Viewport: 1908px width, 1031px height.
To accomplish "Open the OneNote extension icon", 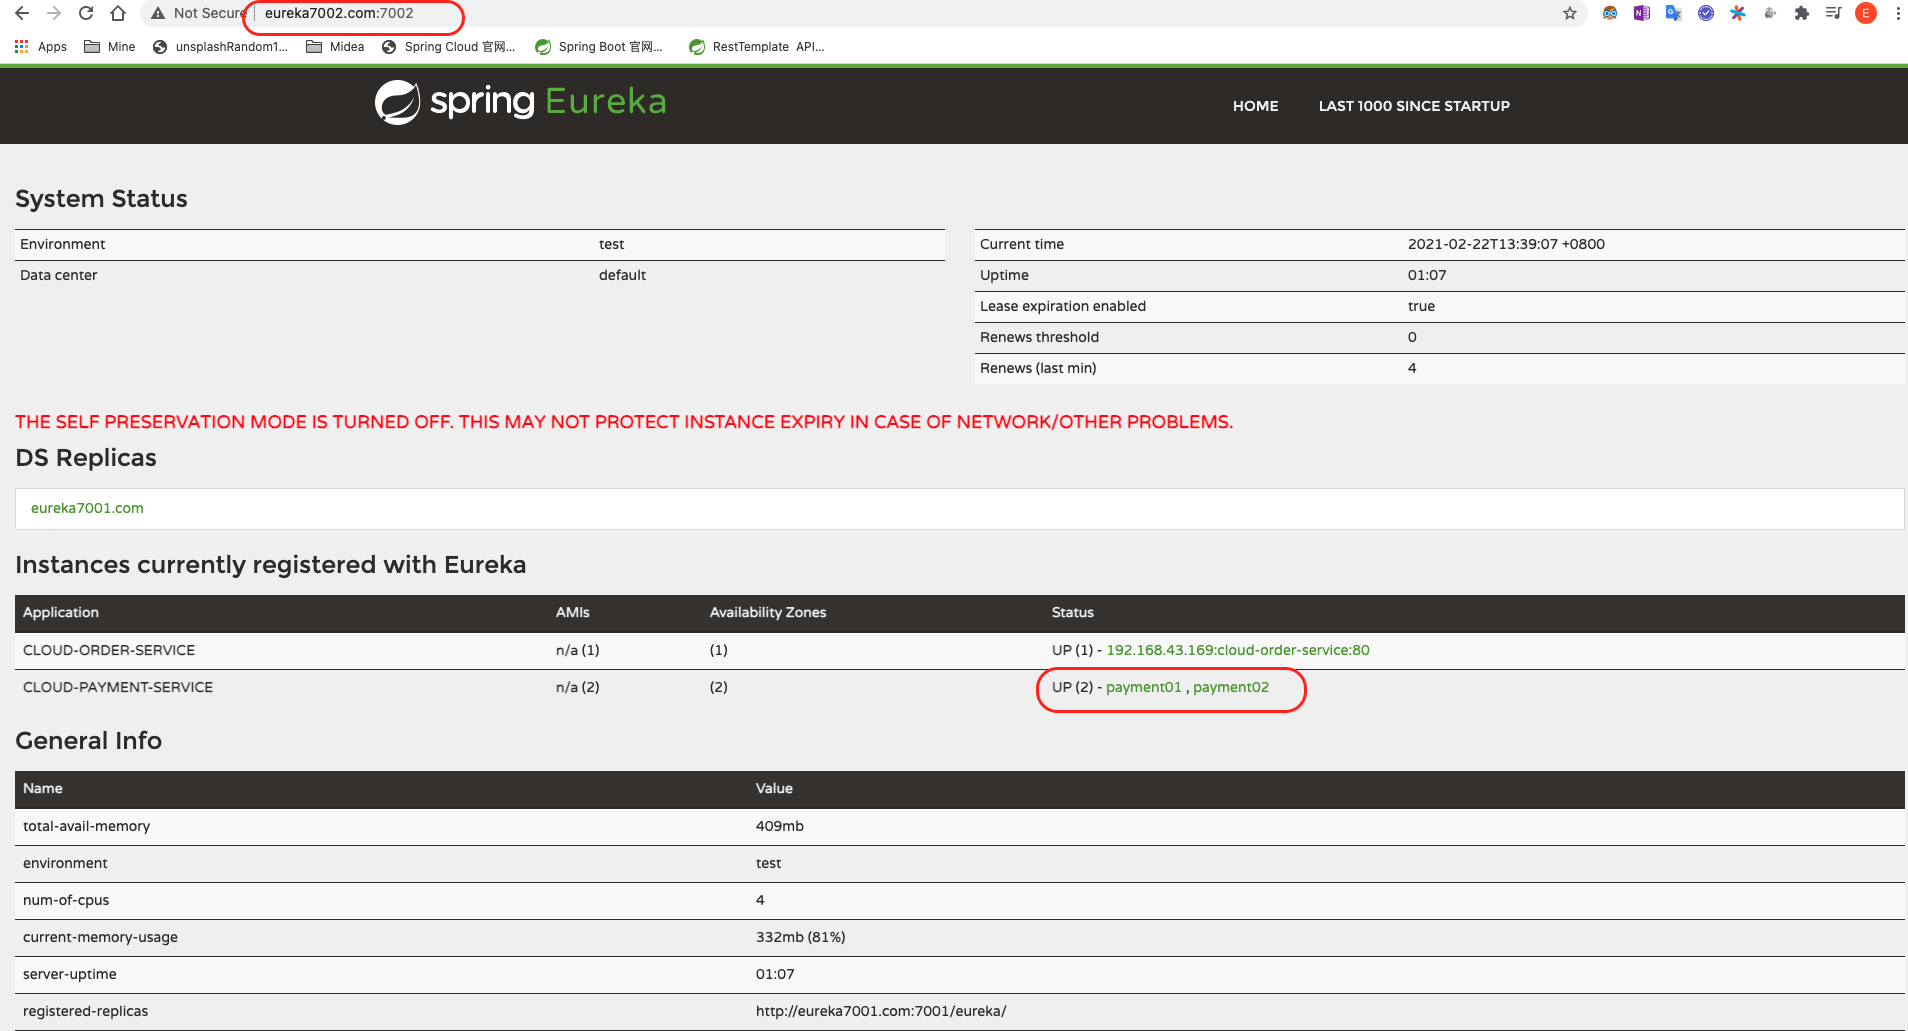I will click(1641, 13).
